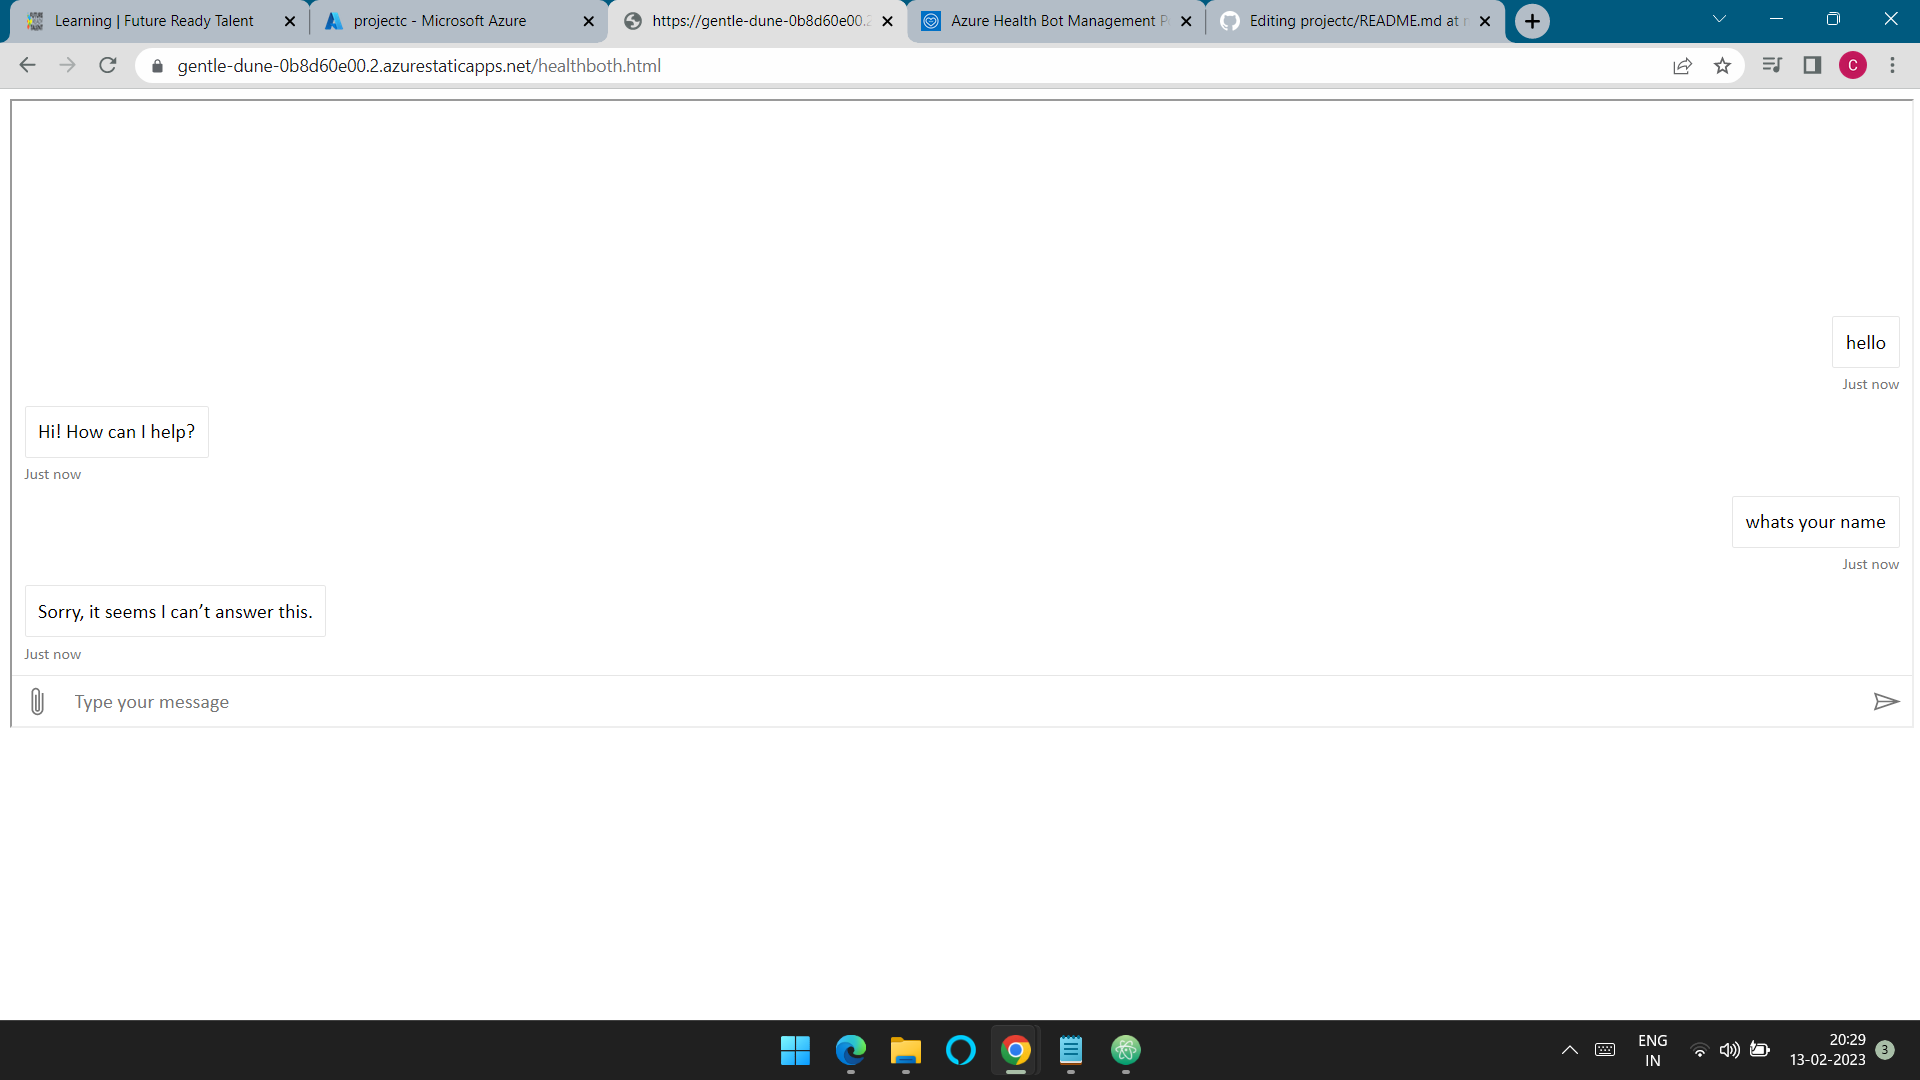Reload the current page
This screenshot has height=1080, width=1920.
pos(108,66)
